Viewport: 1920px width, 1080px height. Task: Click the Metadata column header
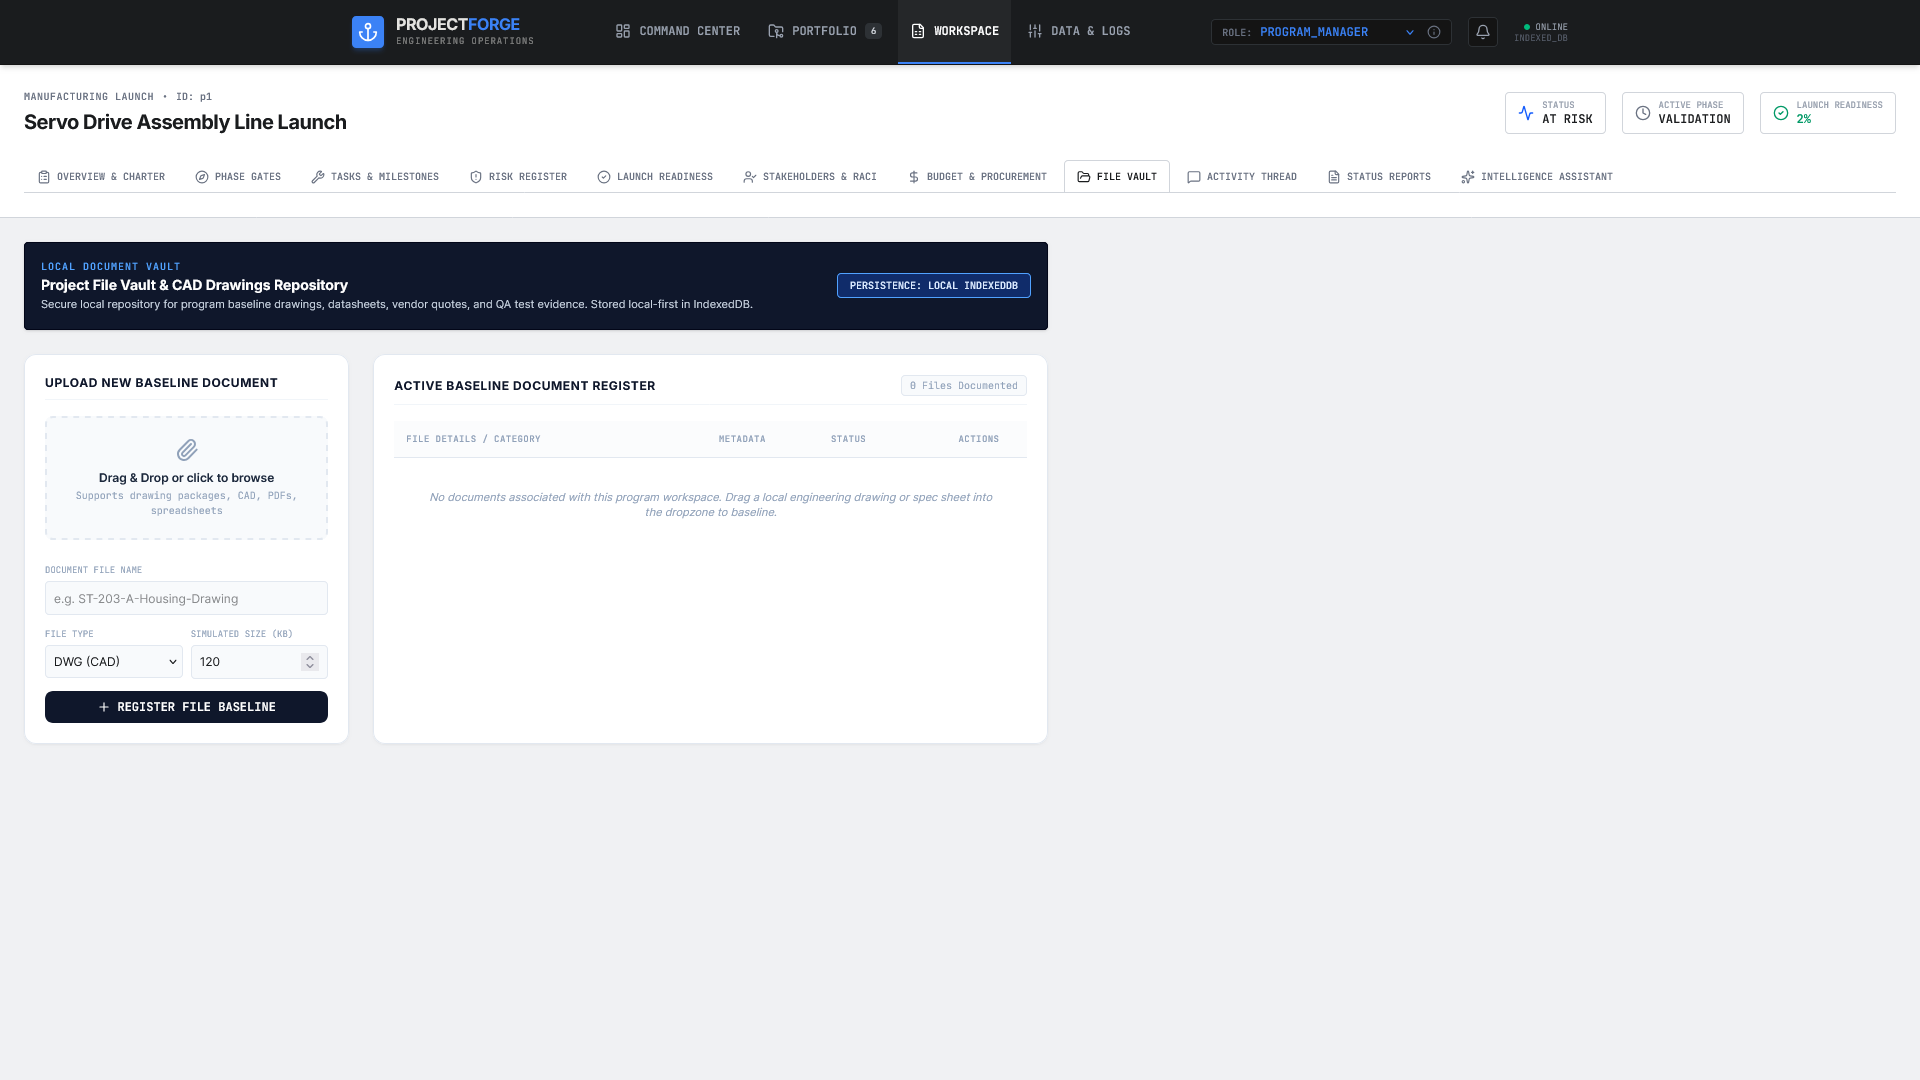click(742, 439)
